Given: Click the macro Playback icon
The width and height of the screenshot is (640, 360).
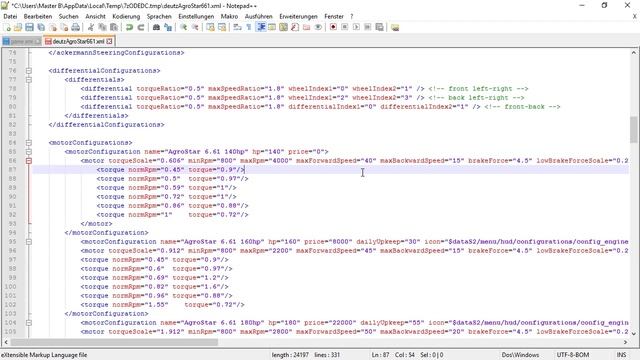Looking at the screenshot, I should pos(356,27).
